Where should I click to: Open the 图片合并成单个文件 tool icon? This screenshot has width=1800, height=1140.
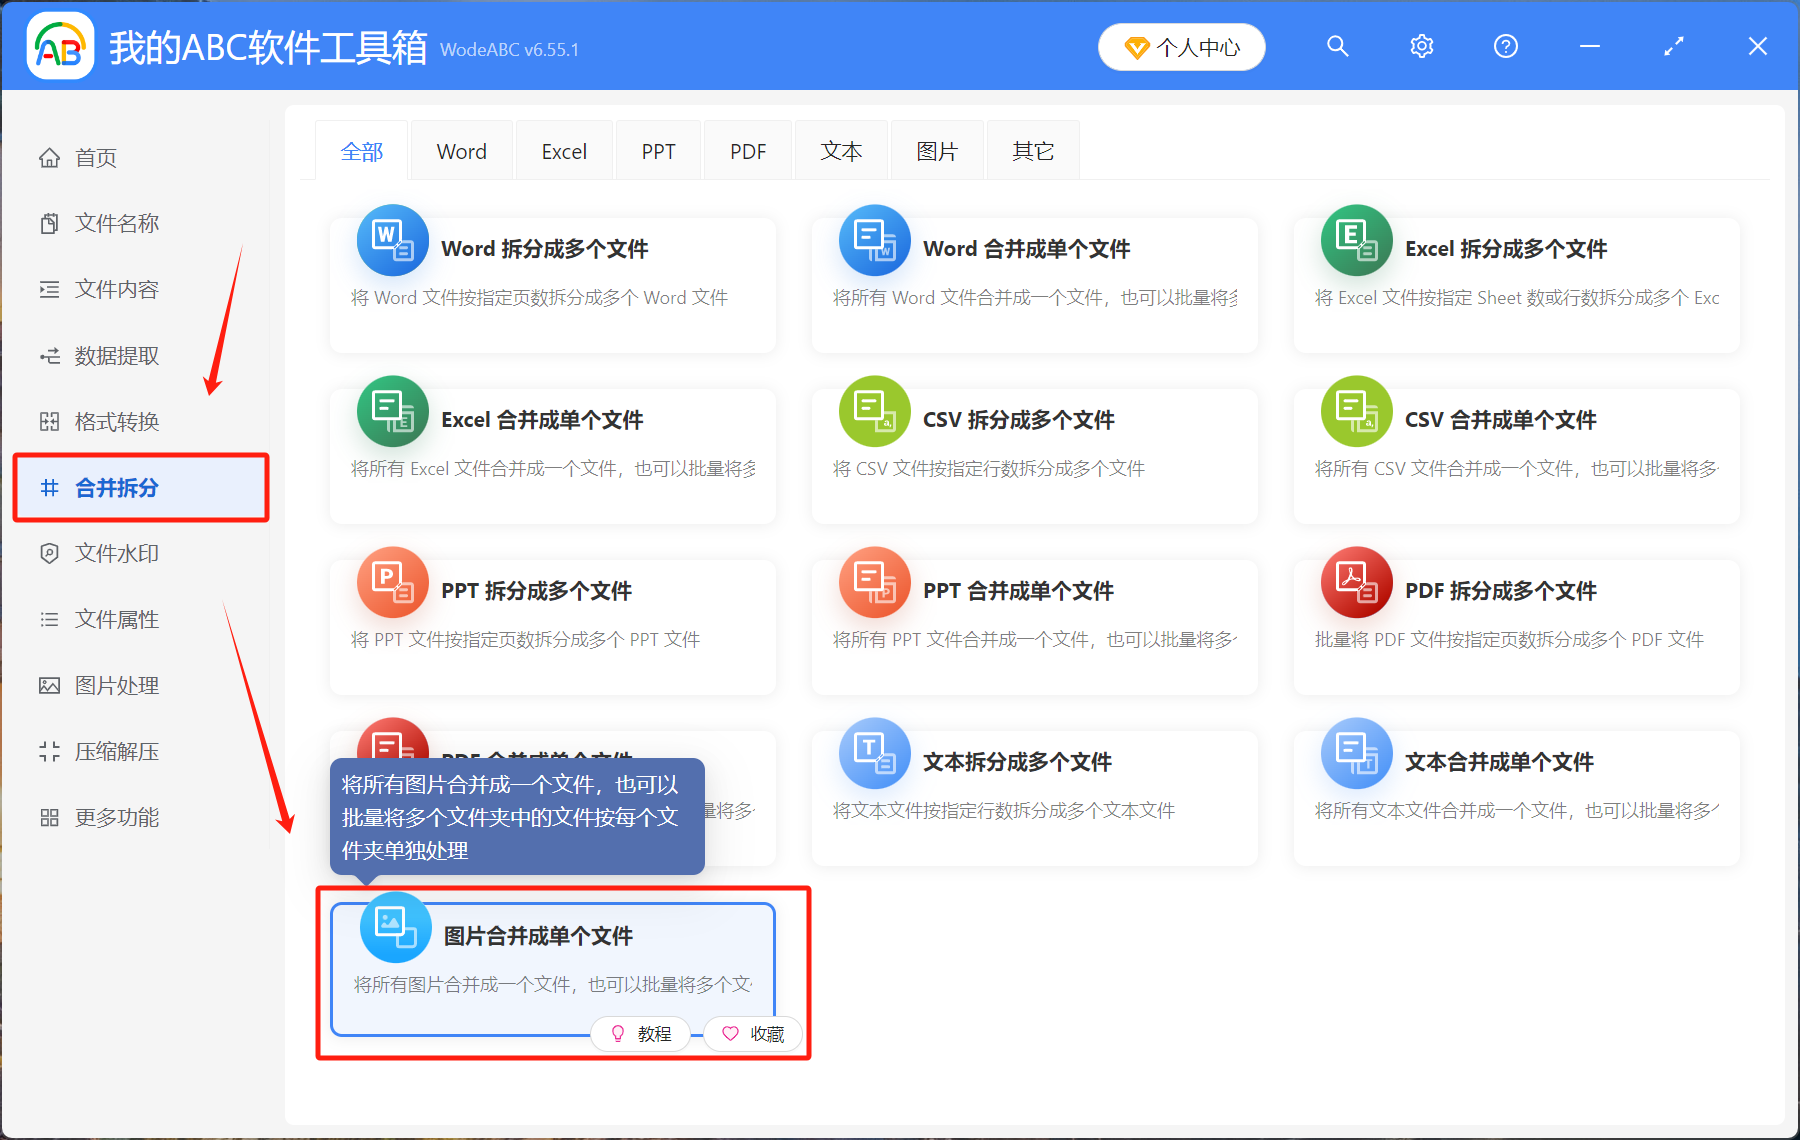(x=392, y=927)
